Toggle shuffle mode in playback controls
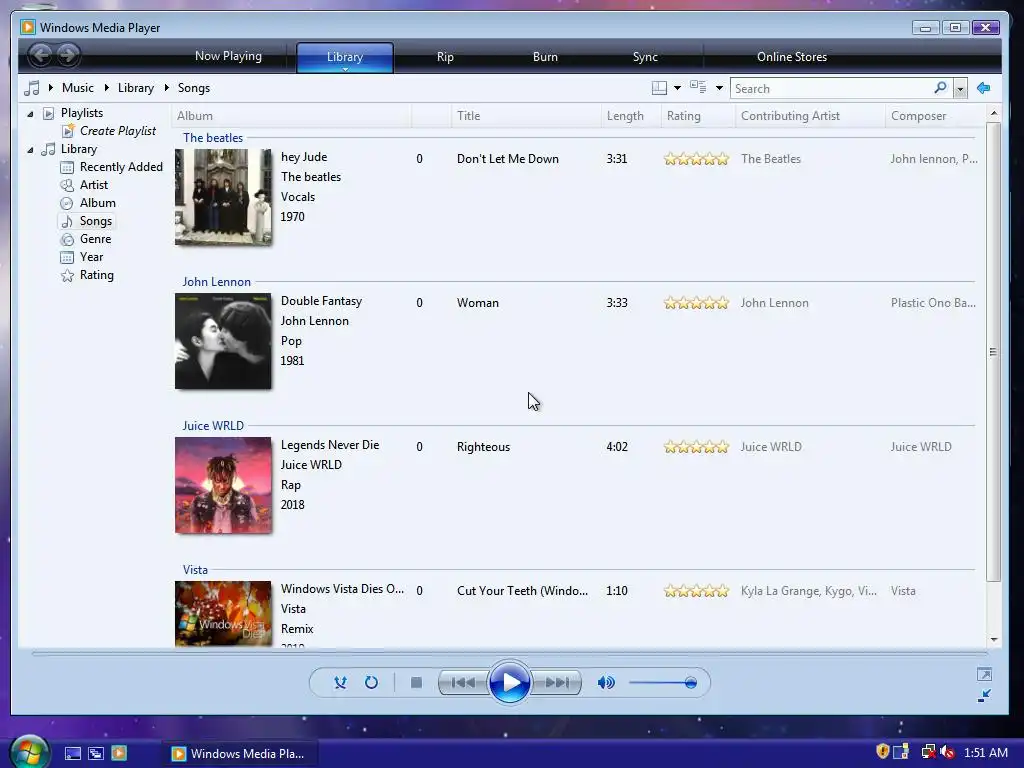The width and height of the screenshot is (1024, 768). 340,682
